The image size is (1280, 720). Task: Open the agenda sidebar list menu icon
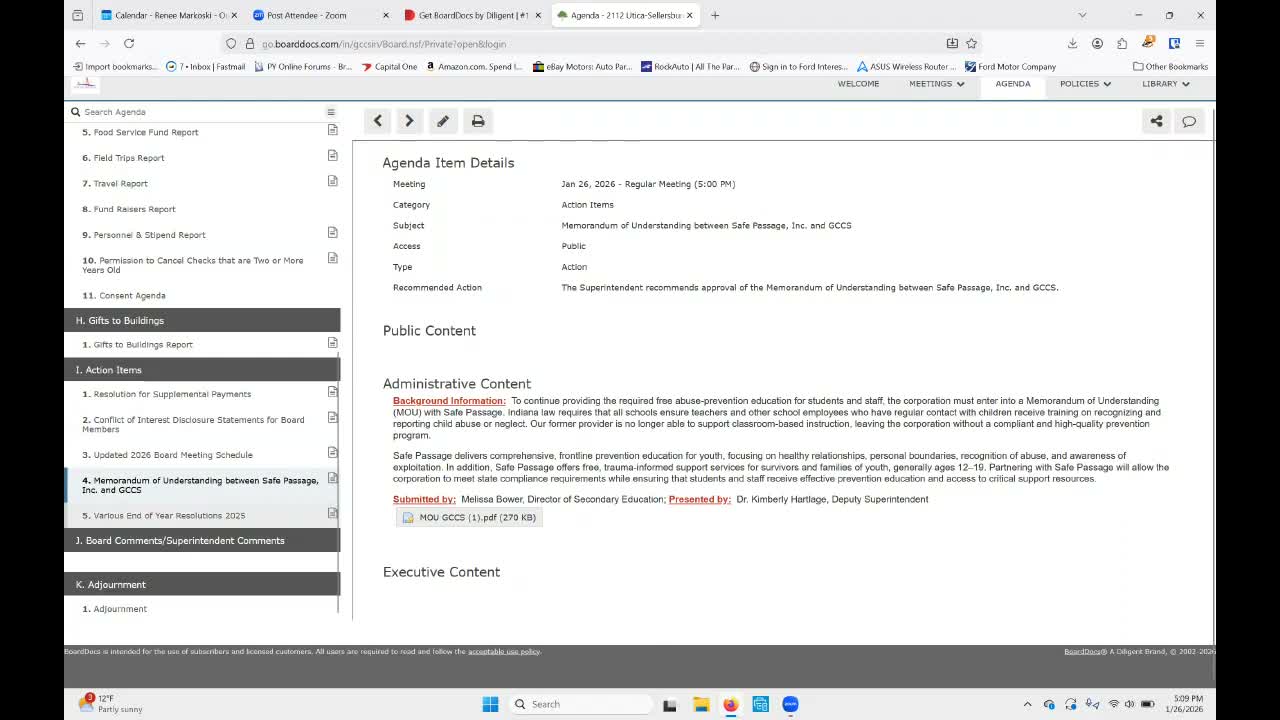pos(331,112)
